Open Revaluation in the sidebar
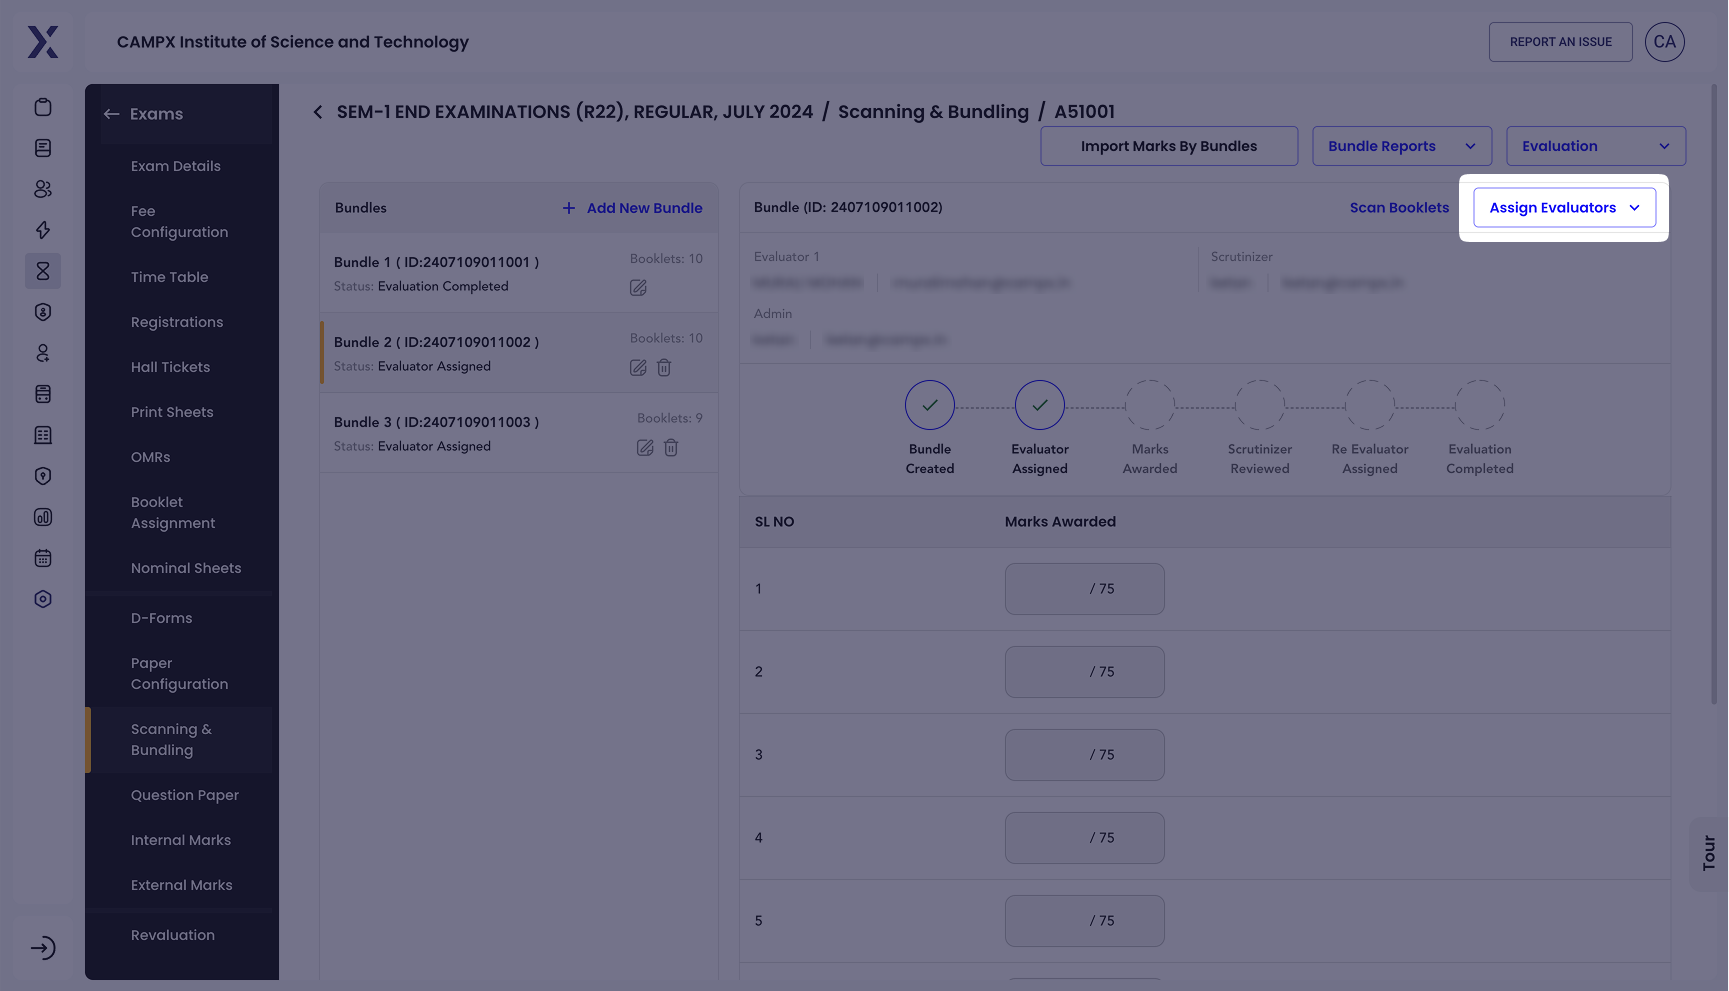This screenshot has width=1729, height=991. click(173, 935)
